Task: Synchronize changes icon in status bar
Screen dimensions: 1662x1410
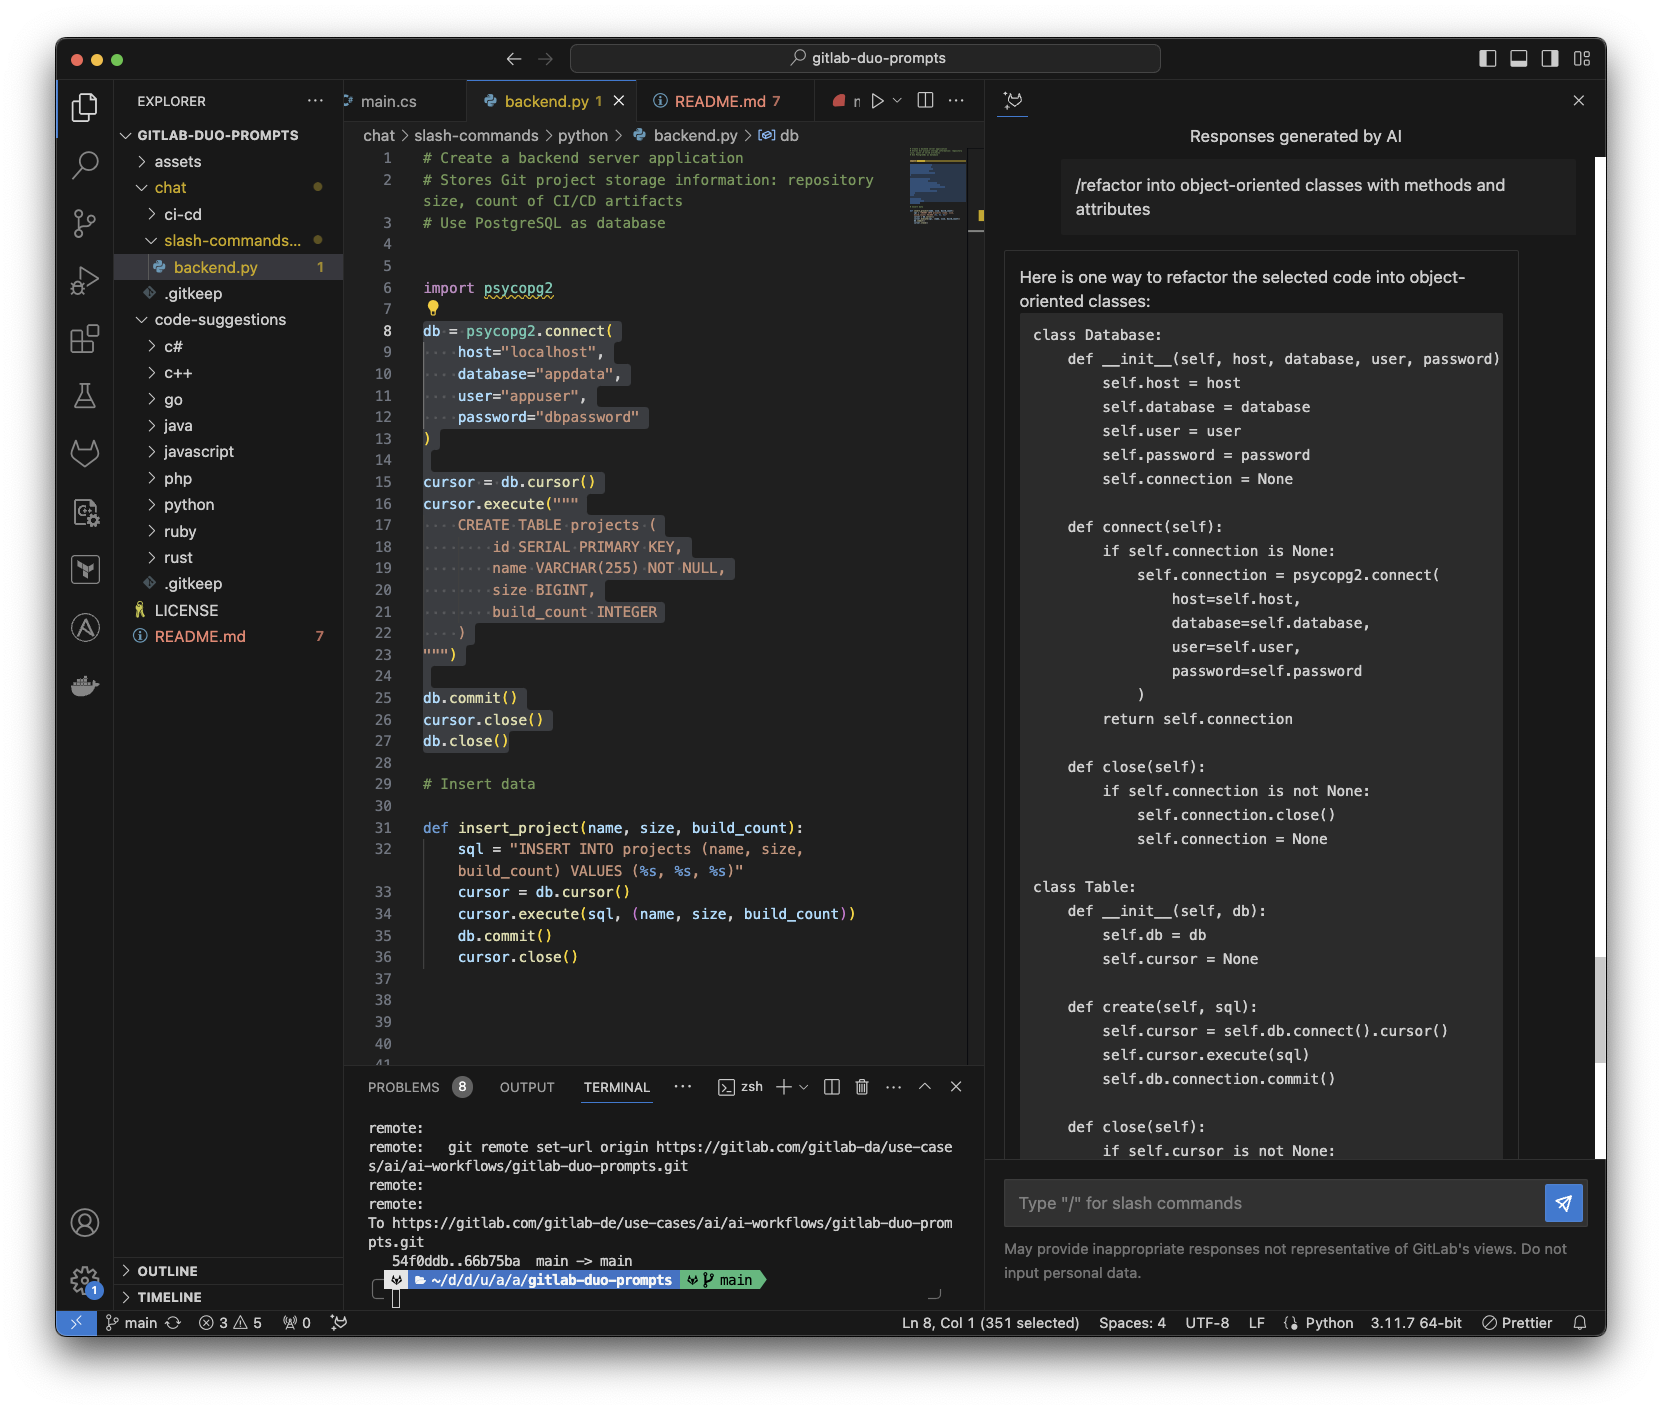Action: pyautogui.click(x=173, y=1322)
